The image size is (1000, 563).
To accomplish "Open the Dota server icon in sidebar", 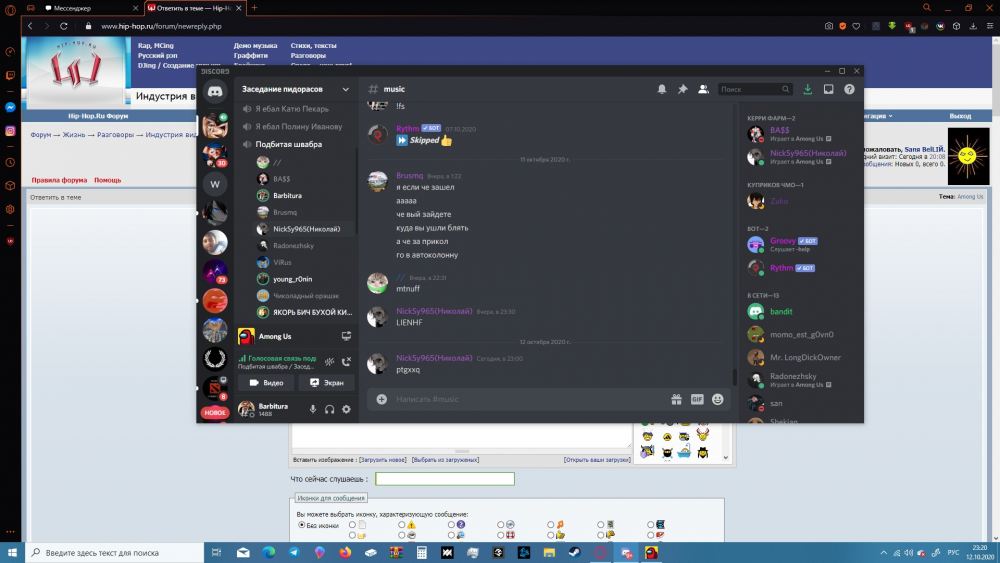I will click(215, 388).
